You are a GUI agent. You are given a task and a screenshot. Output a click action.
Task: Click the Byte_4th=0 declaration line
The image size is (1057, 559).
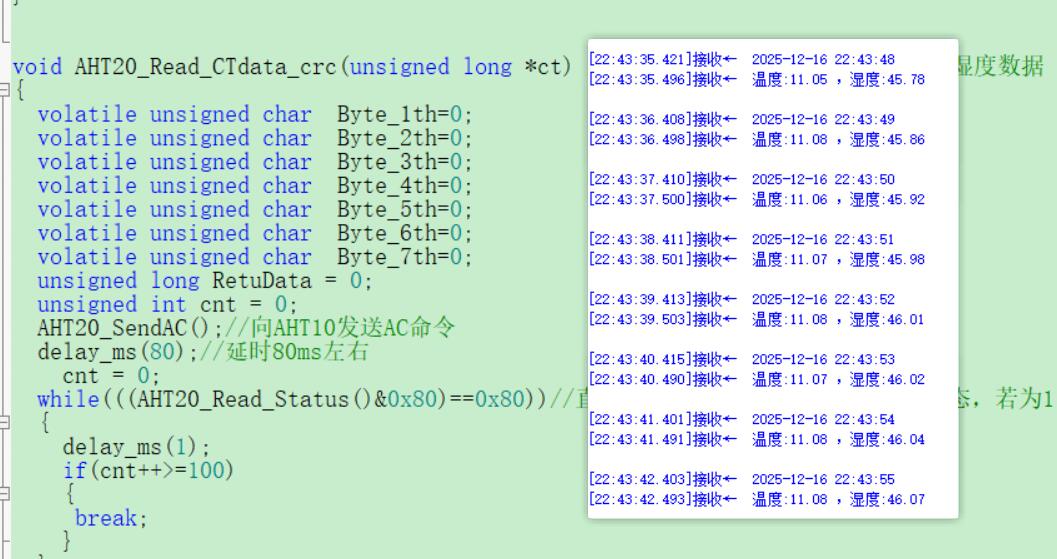point(255,185)
